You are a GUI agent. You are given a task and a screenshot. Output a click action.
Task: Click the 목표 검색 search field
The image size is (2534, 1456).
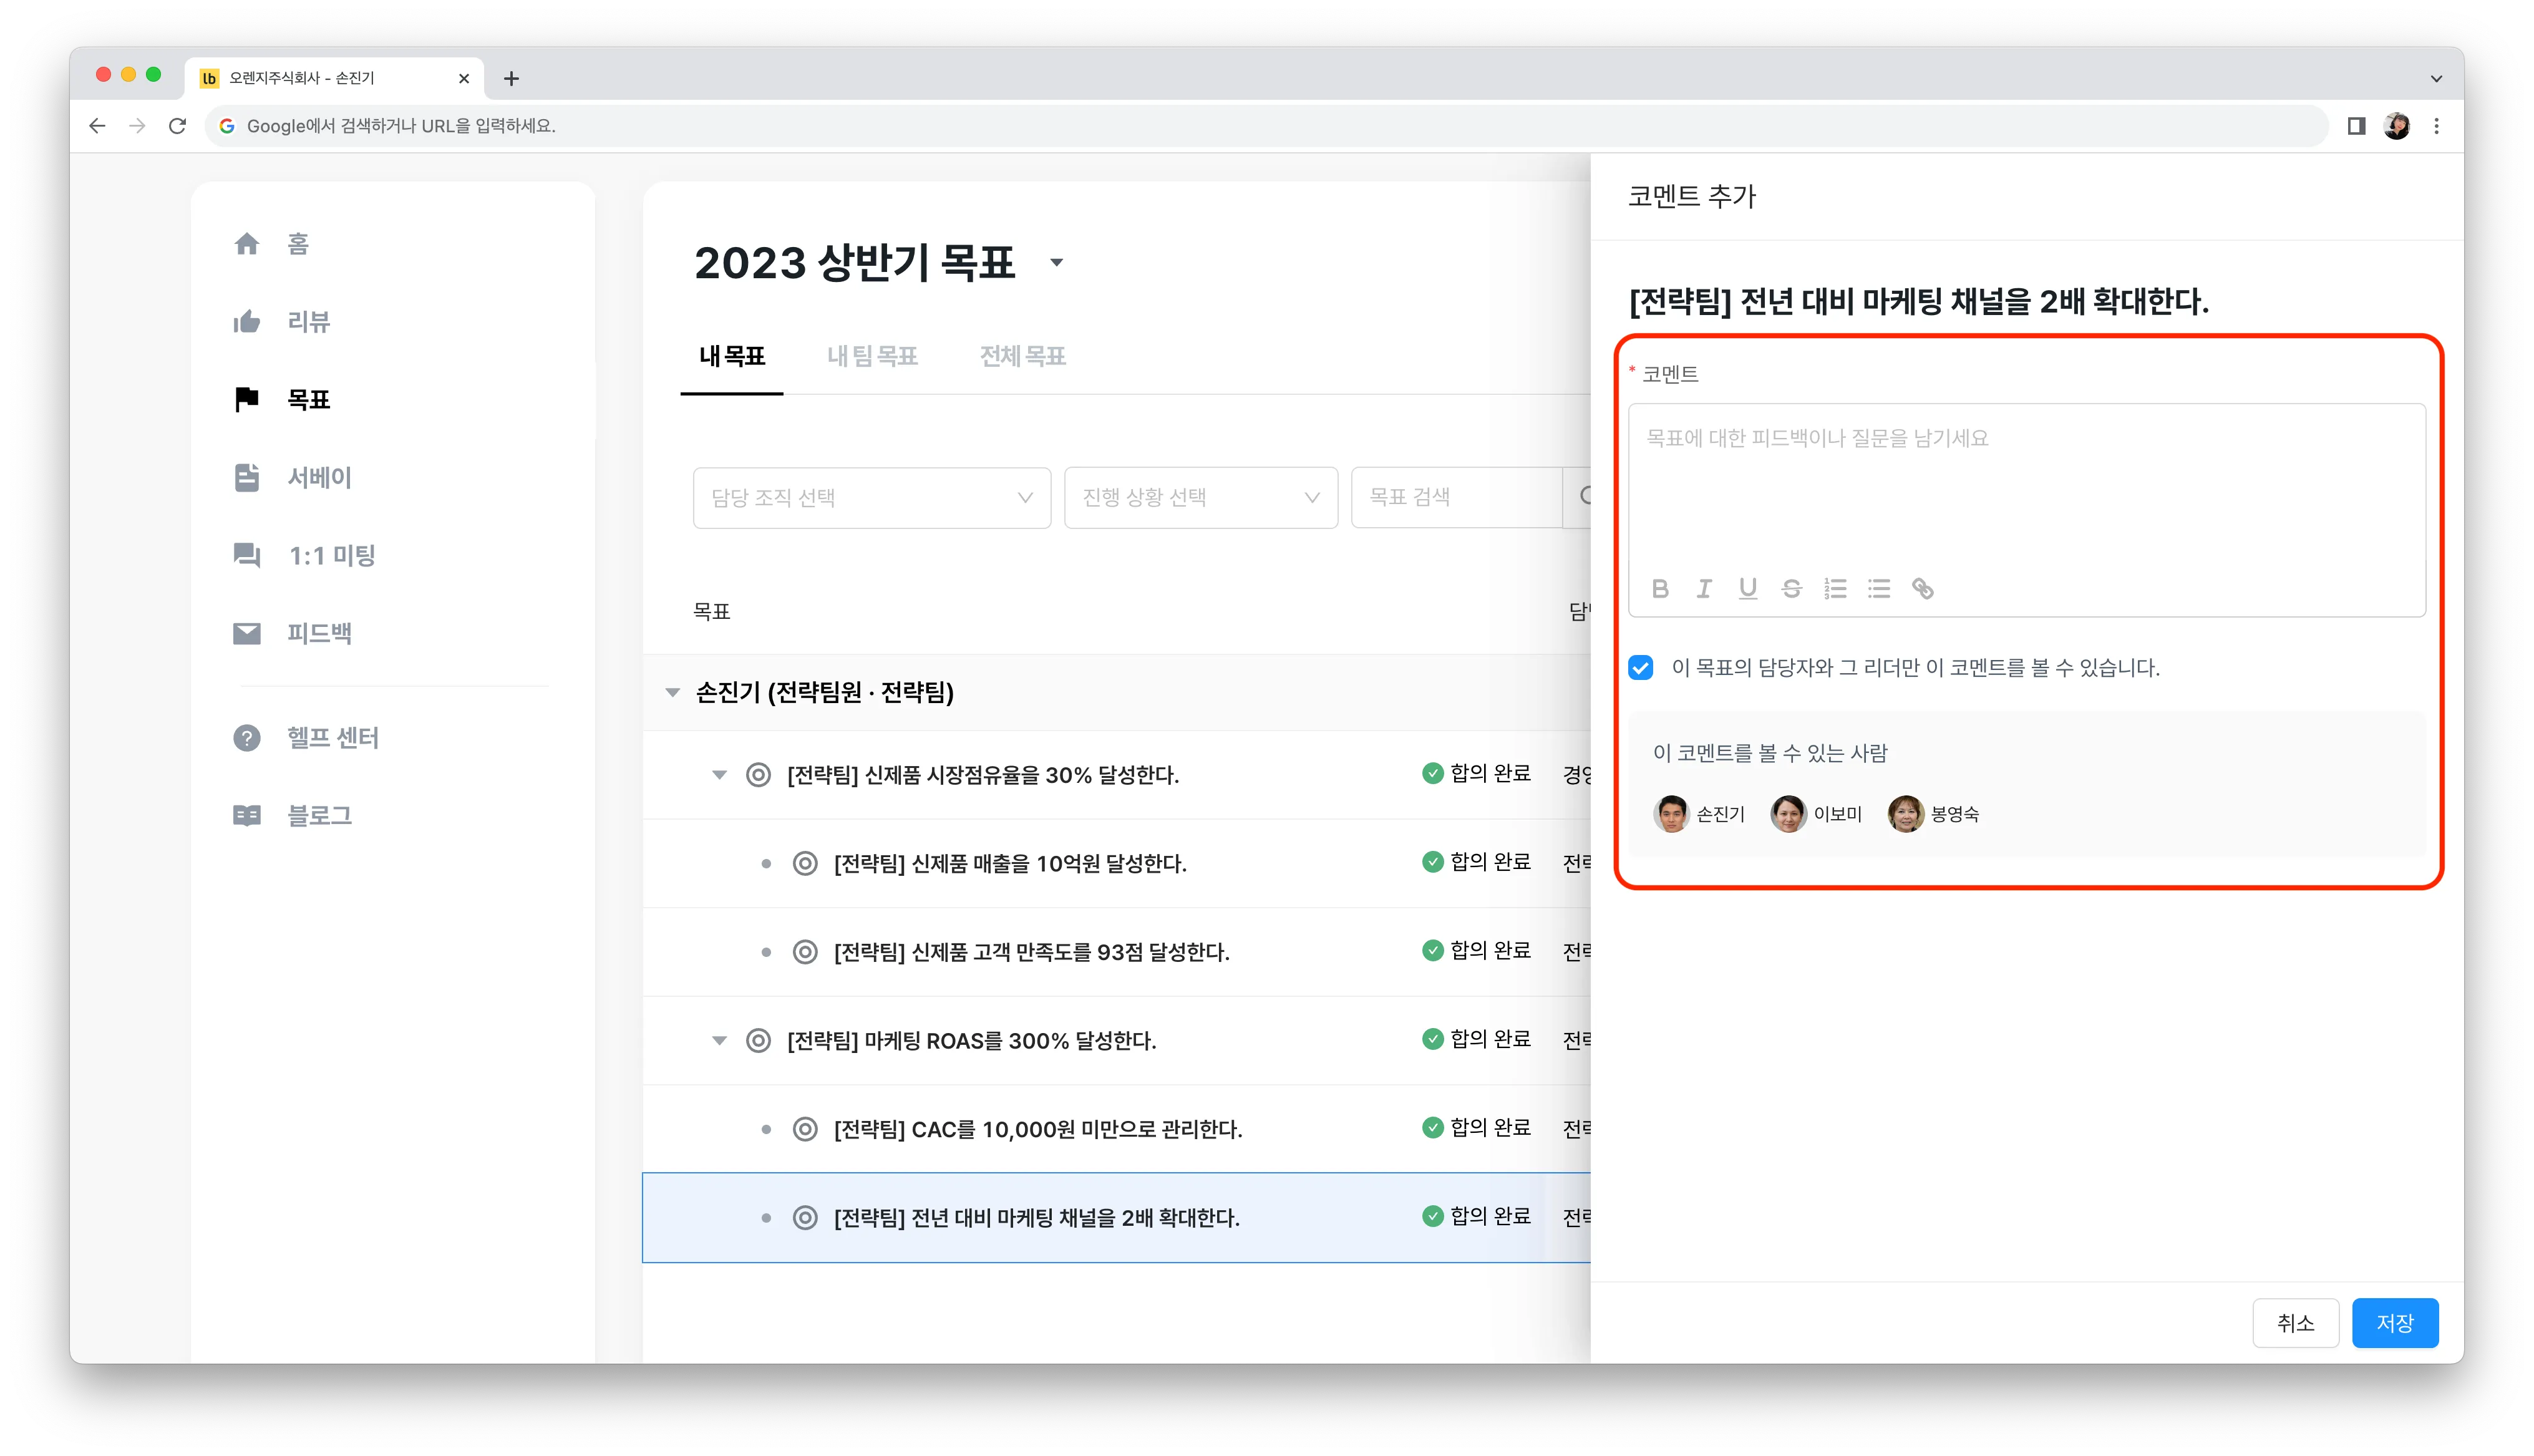[x=1456, y=498]
